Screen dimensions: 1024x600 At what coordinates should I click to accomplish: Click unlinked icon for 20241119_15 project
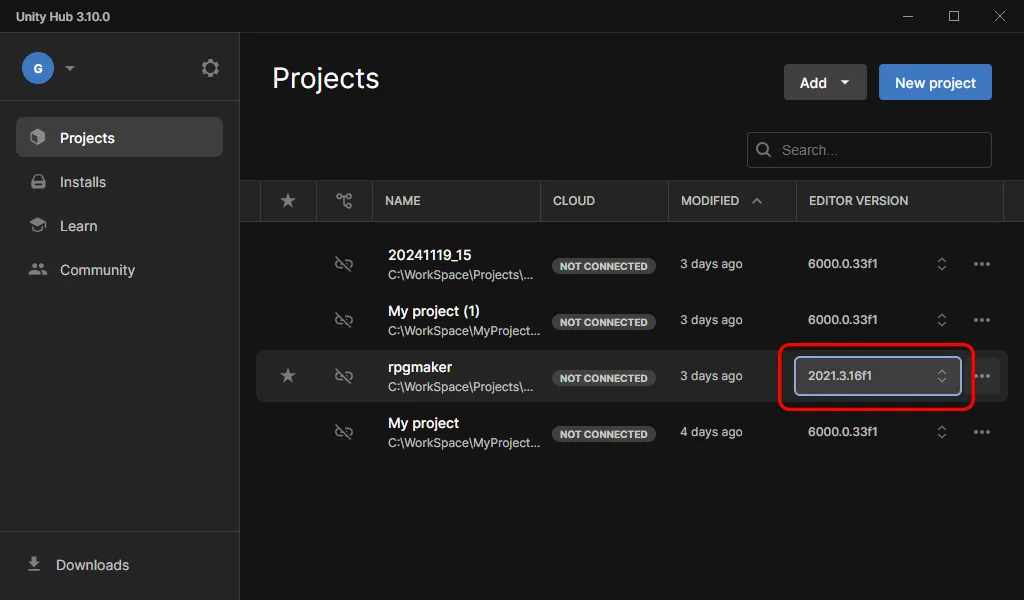coord(344,264)
